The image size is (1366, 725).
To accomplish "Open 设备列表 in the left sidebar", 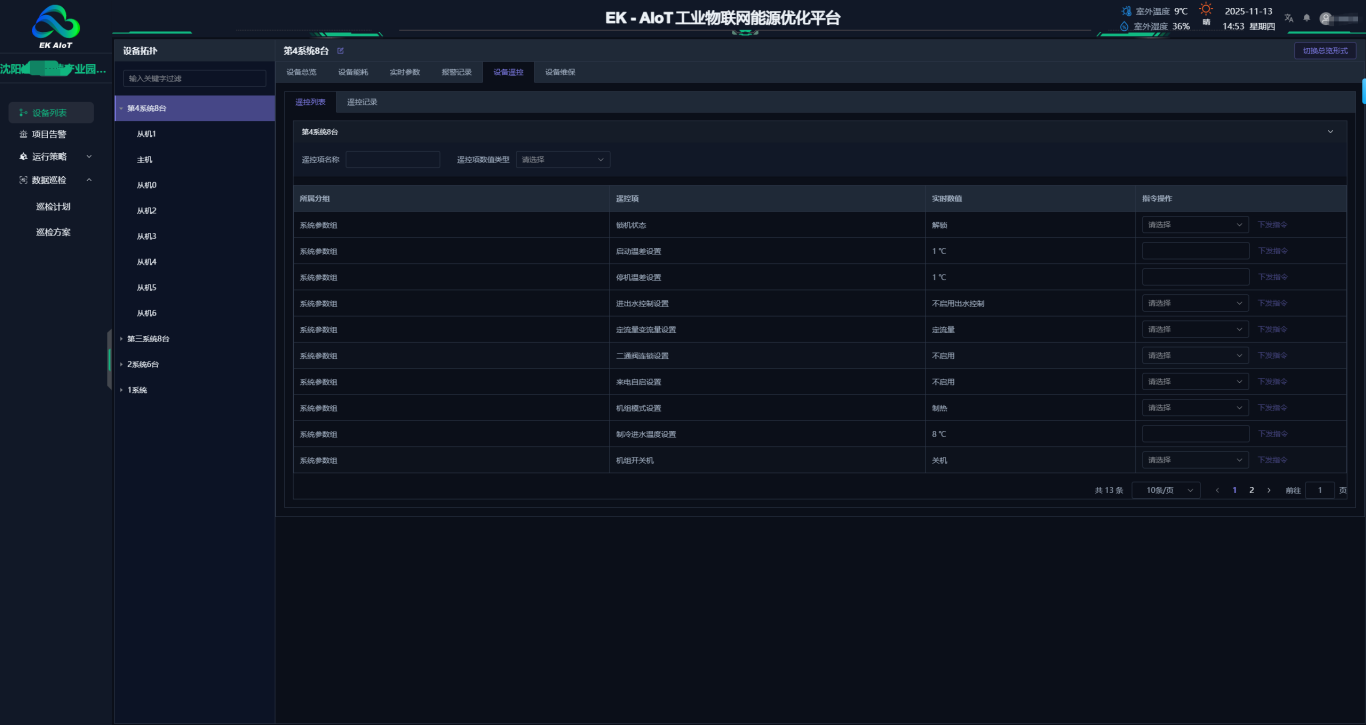I will [50, 113].
